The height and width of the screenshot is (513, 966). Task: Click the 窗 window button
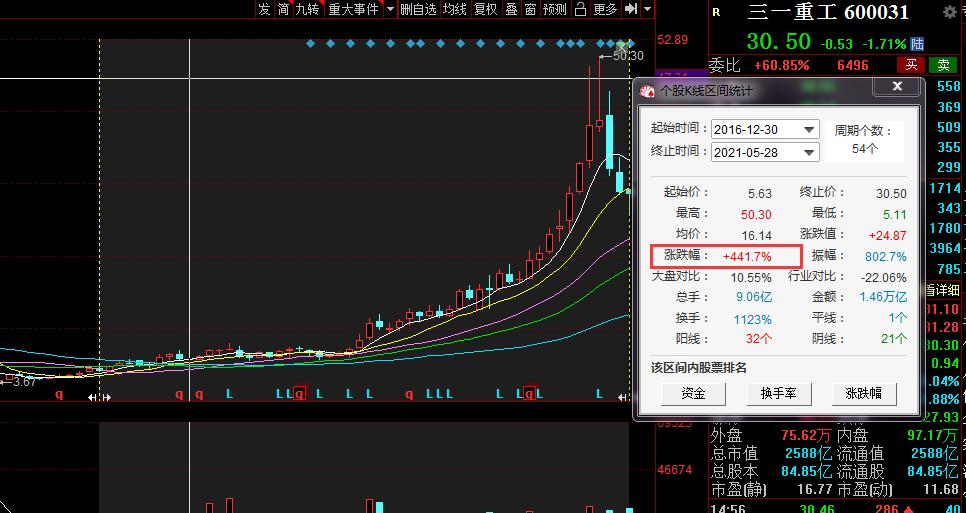tap(530, 9)
